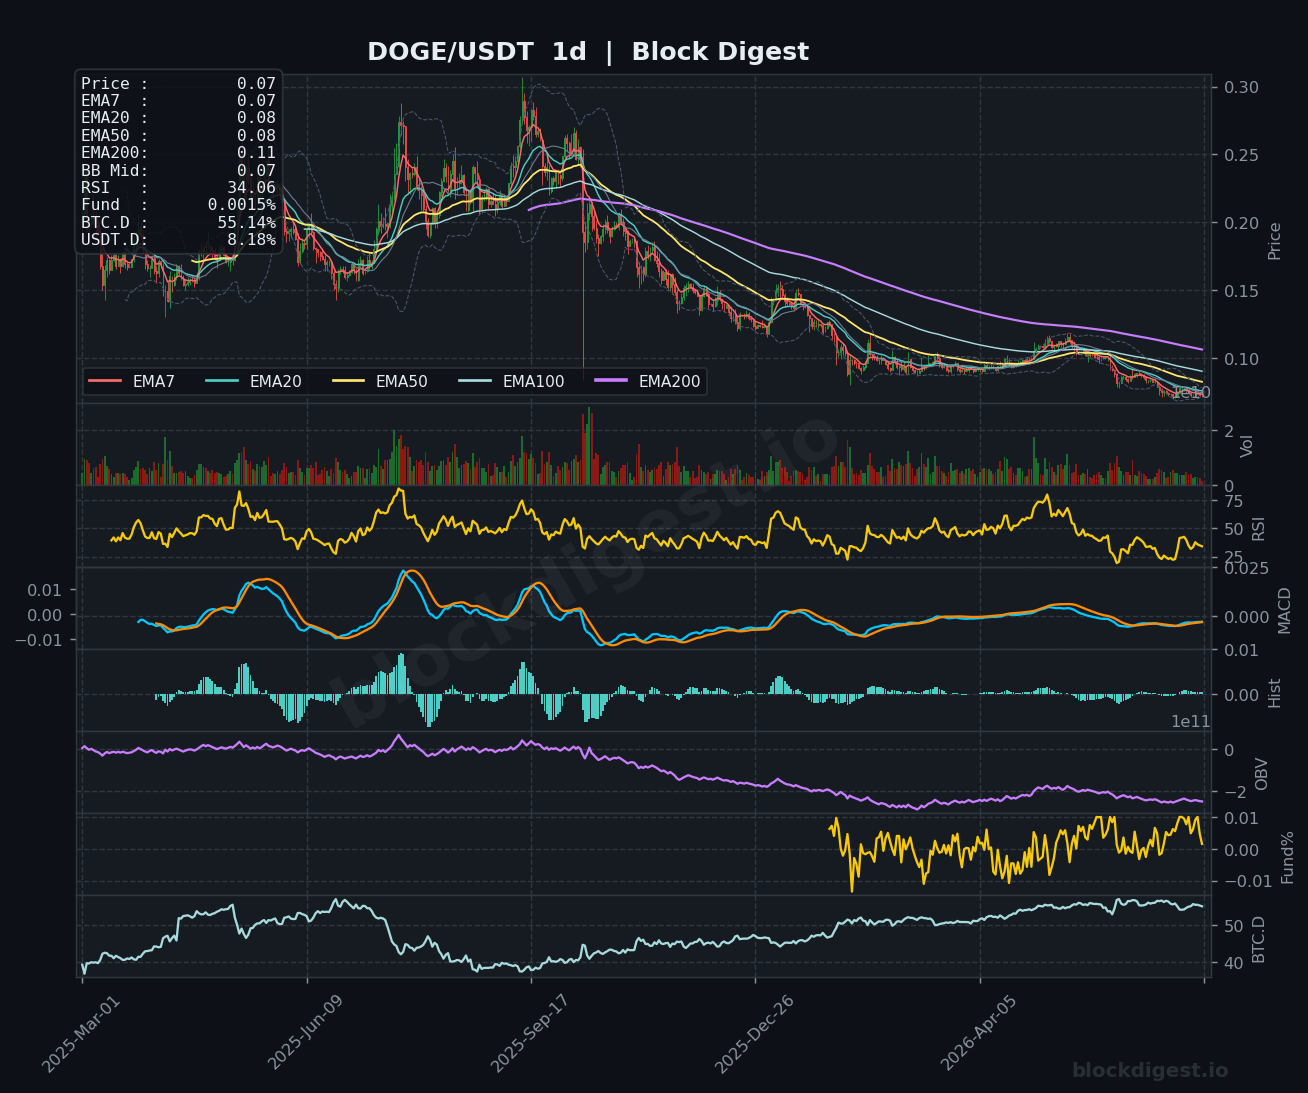1308x1093 pixels.
Task: Click the USDT.D 8.18% row
Action: (178, 240)
